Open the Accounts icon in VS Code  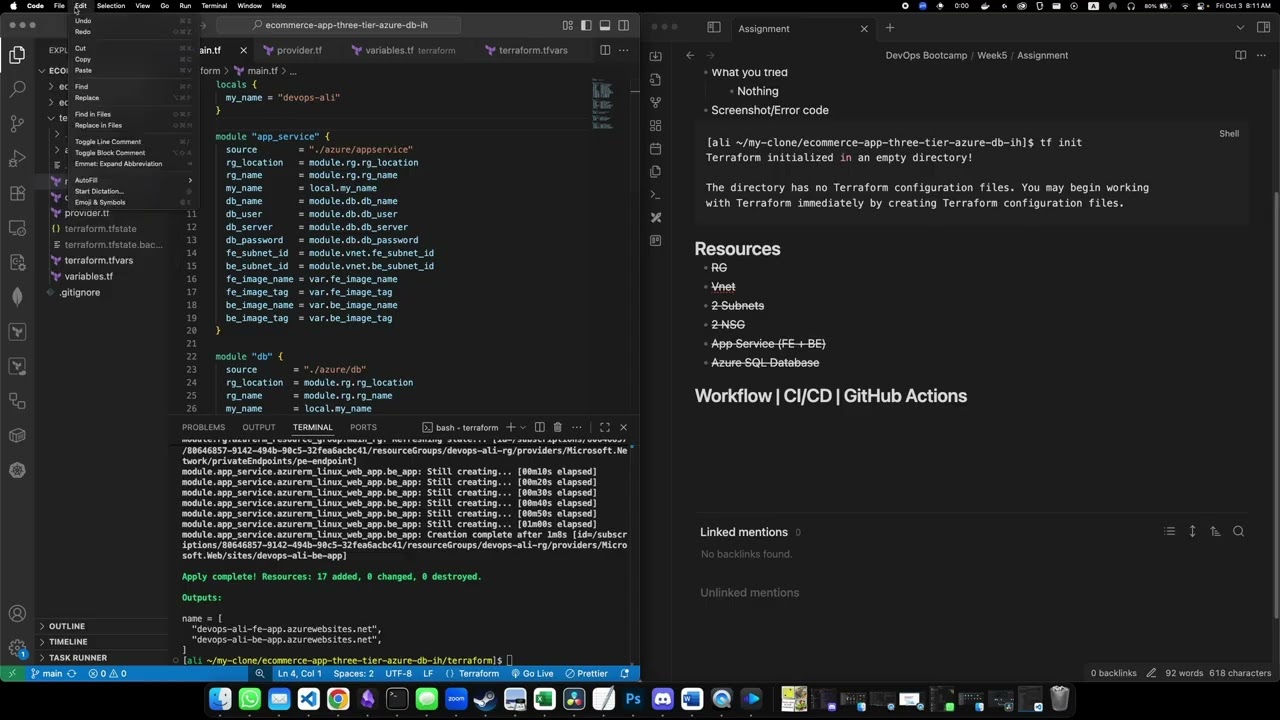(17, 614)
